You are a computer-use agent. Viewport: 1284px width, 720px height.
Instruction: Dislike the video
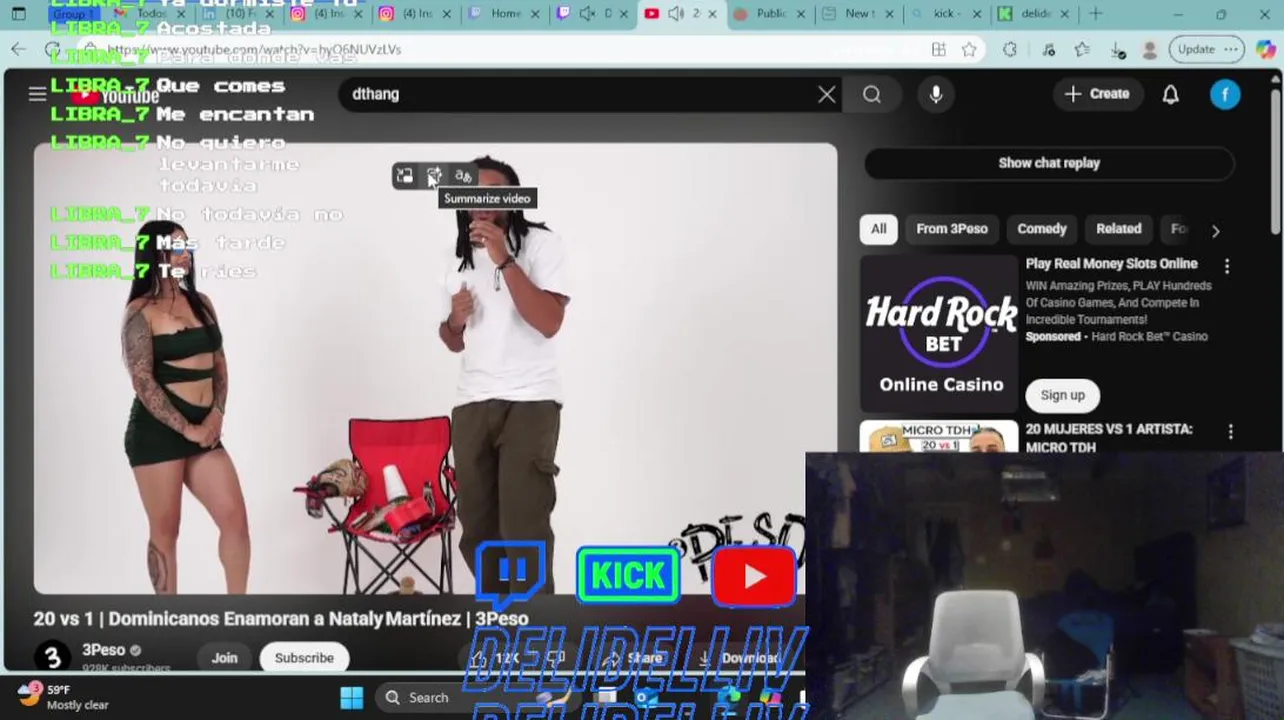(x=556, y=658)
